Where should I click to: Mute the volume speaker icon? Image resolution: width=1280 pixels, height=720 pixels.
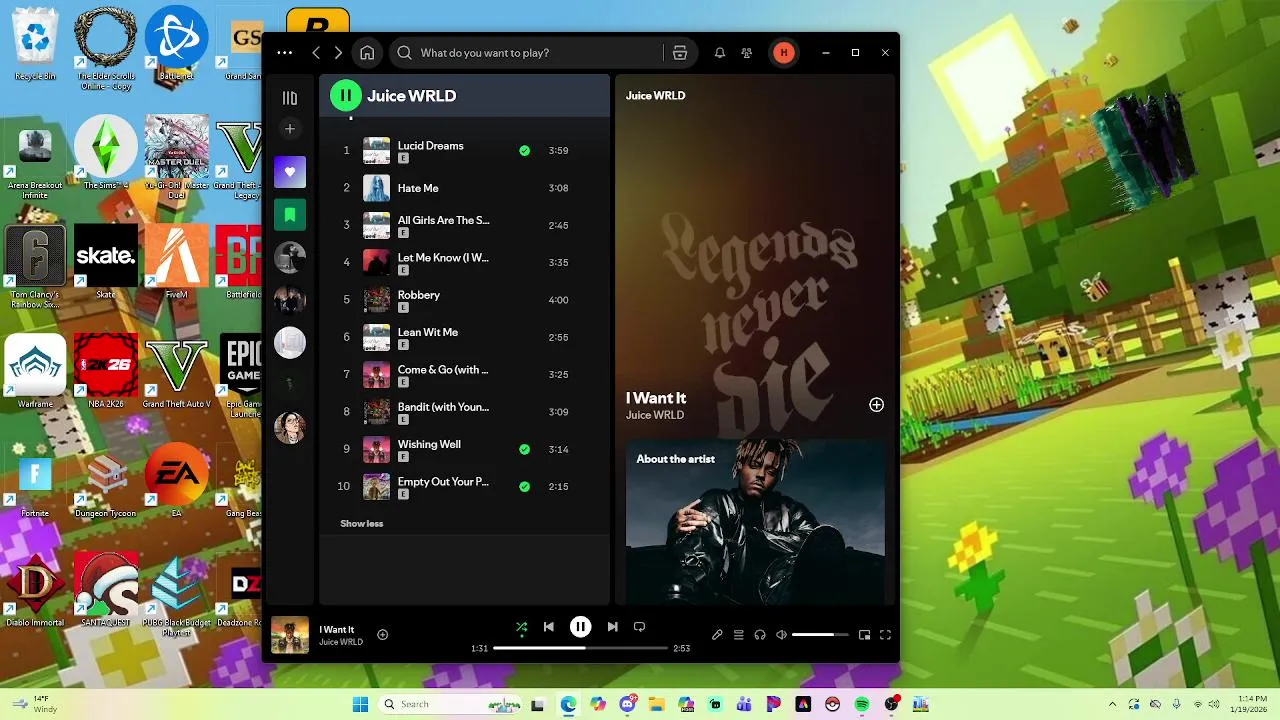point(781,635)
